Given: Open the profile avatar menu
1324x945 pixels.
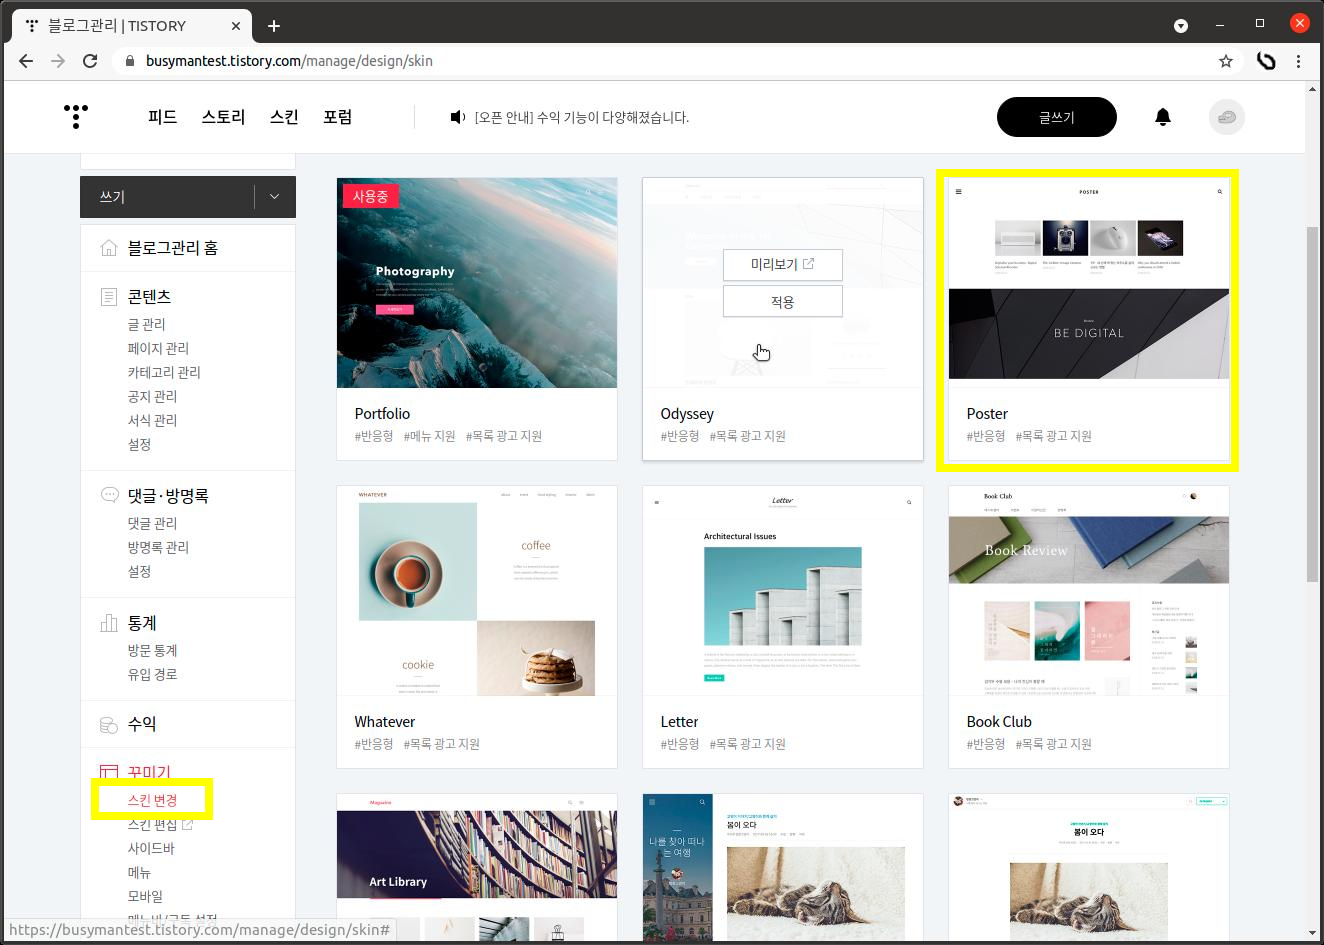Looking at the screenshot, I should 1227,117.
